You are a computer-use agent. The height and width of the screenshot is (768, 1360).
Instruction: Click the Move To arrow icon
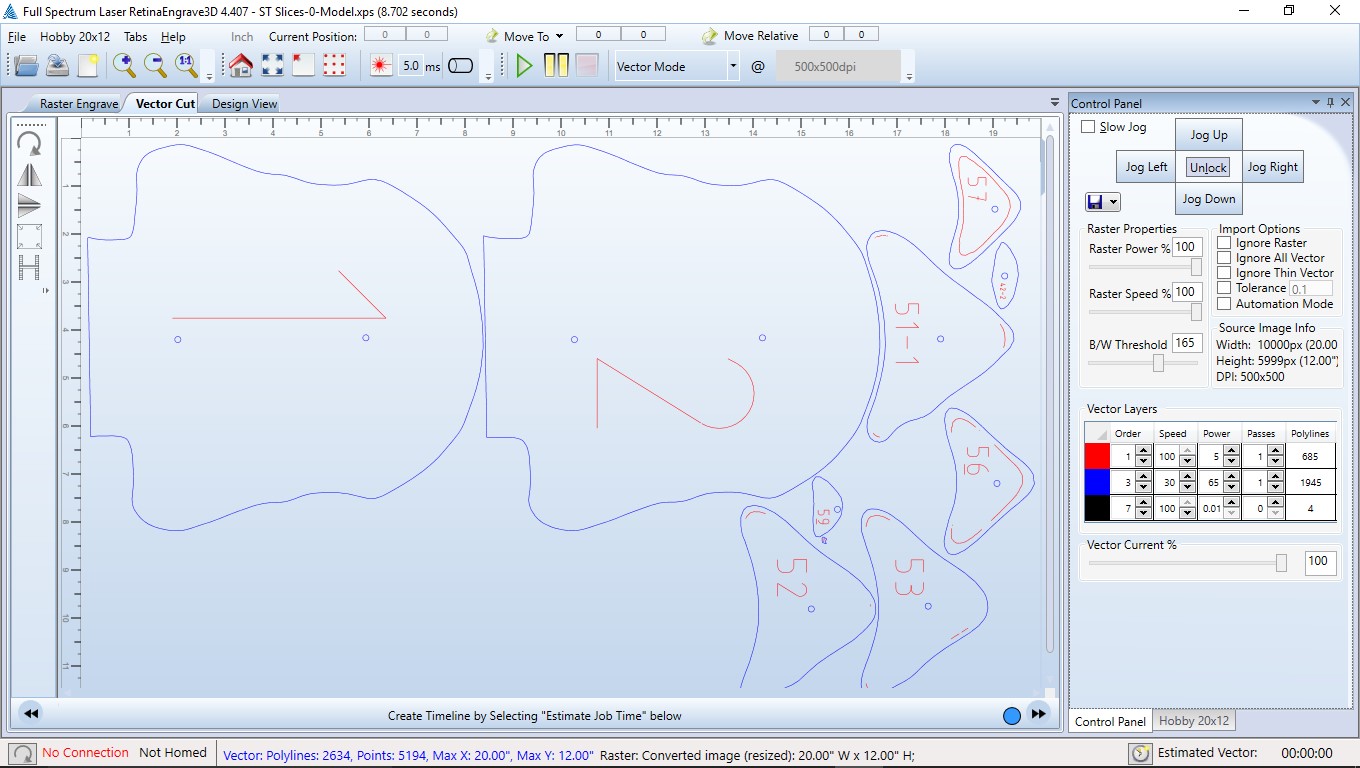[492, 36]
